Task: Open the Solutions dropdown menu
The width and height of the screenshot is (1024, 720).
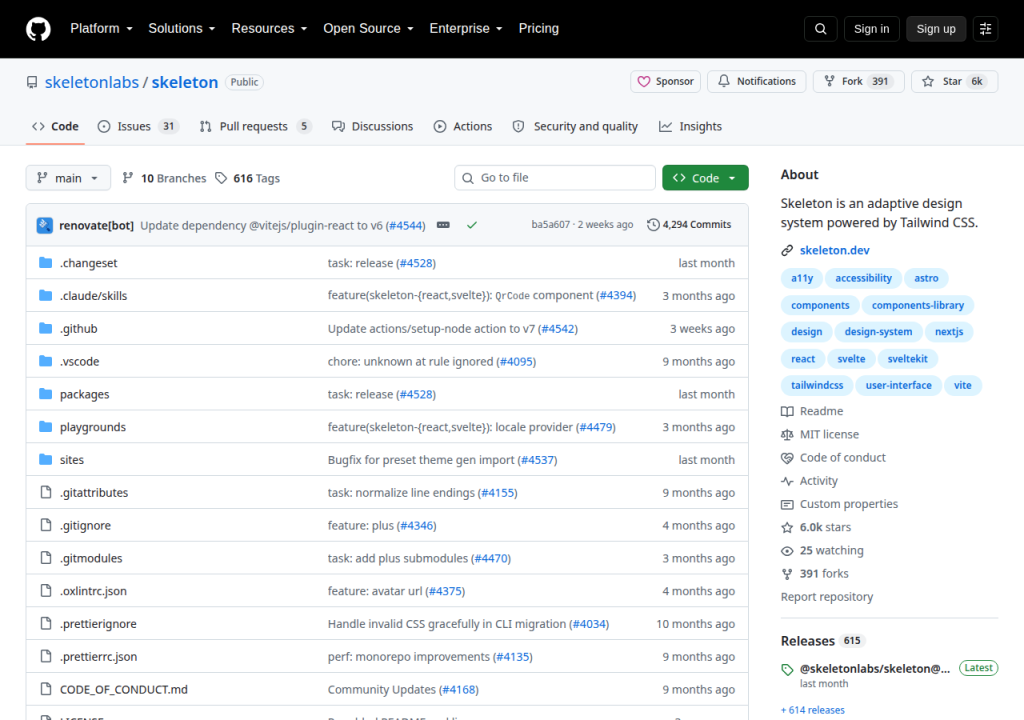Action: [x=182, y=29]
